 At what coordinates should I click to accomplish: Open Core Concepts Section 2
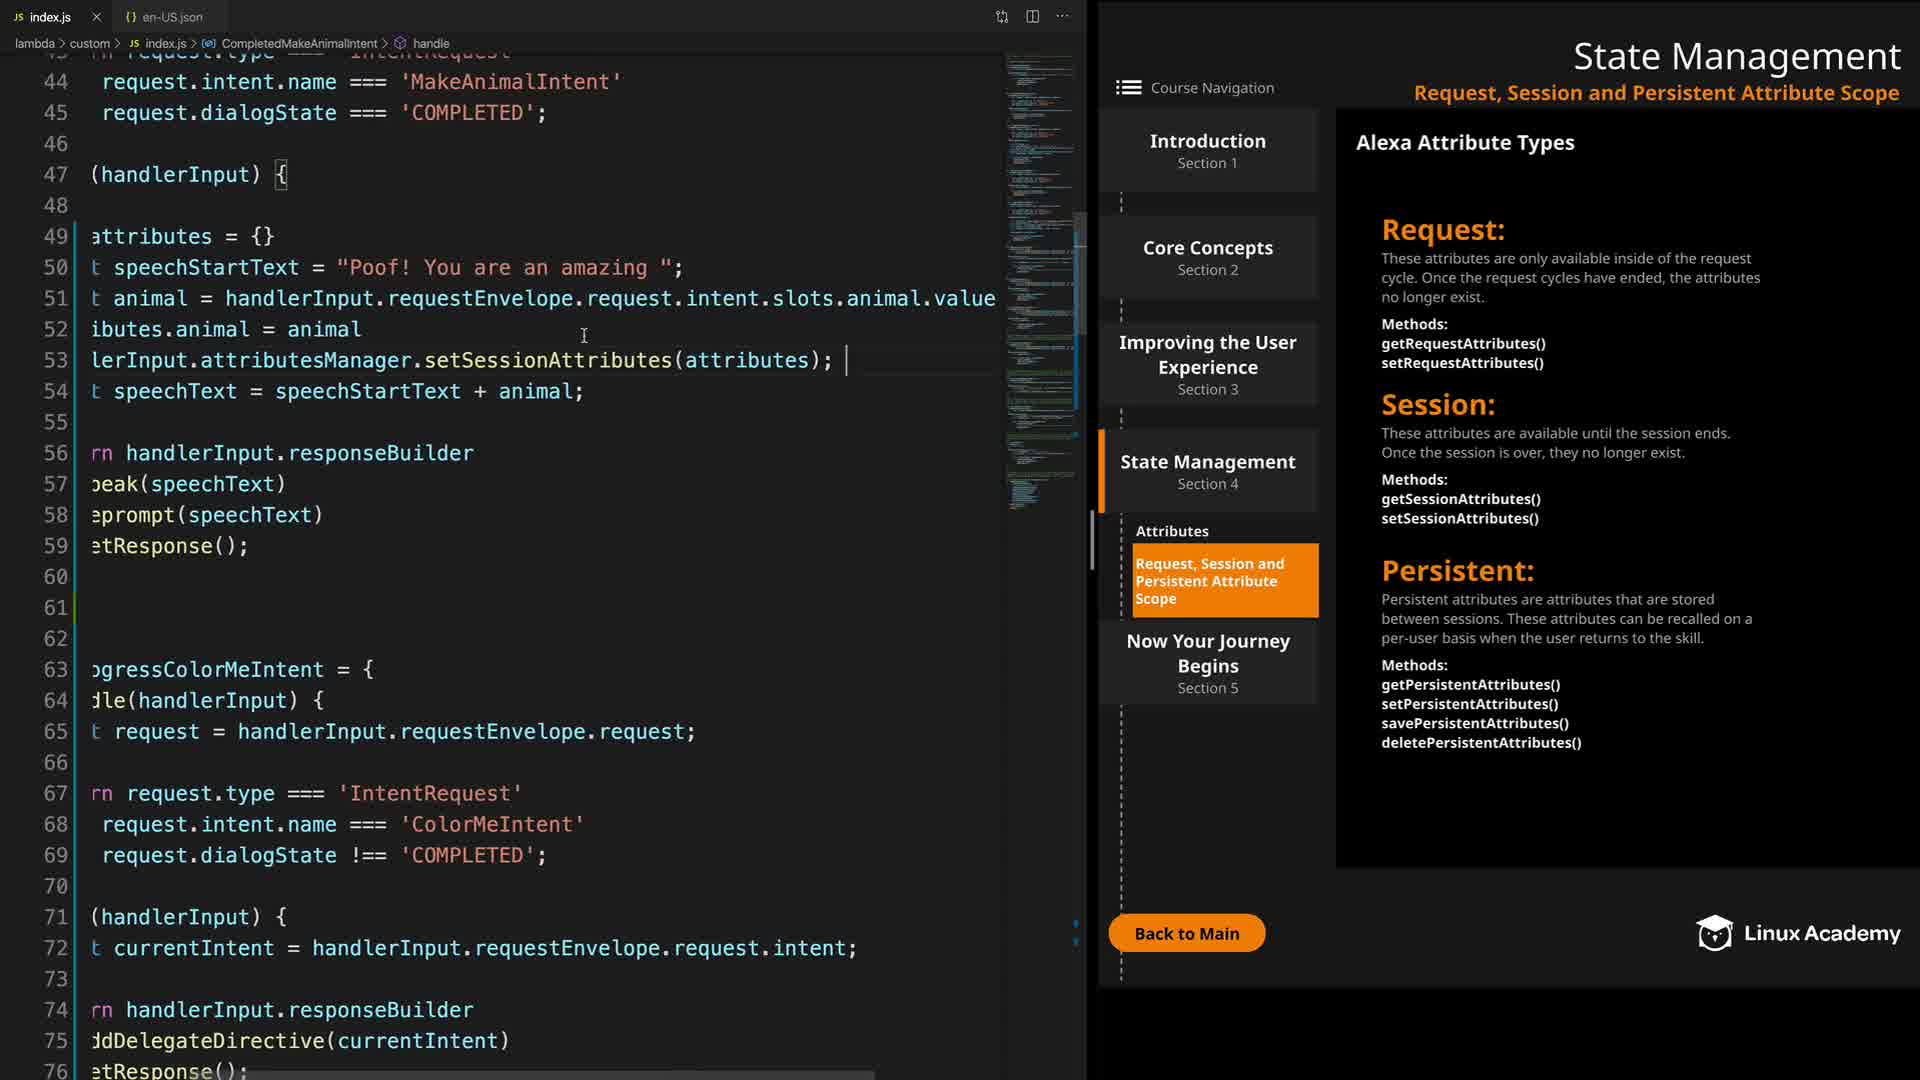(1207, 257)
